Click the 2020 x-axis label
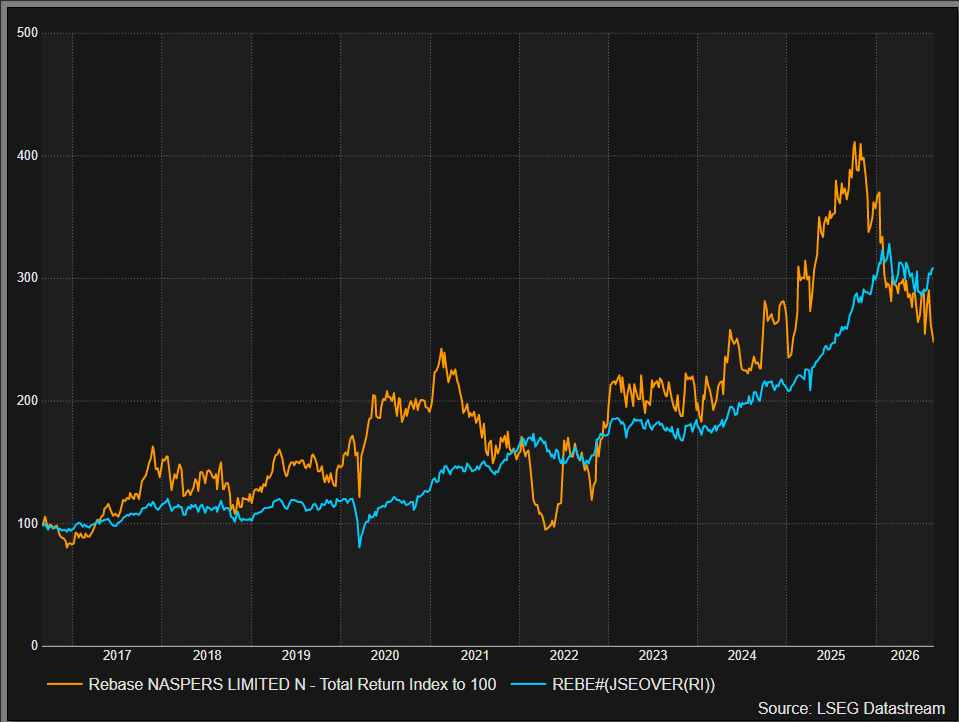The height and width of the screenshot is (722, 959). 385,655
